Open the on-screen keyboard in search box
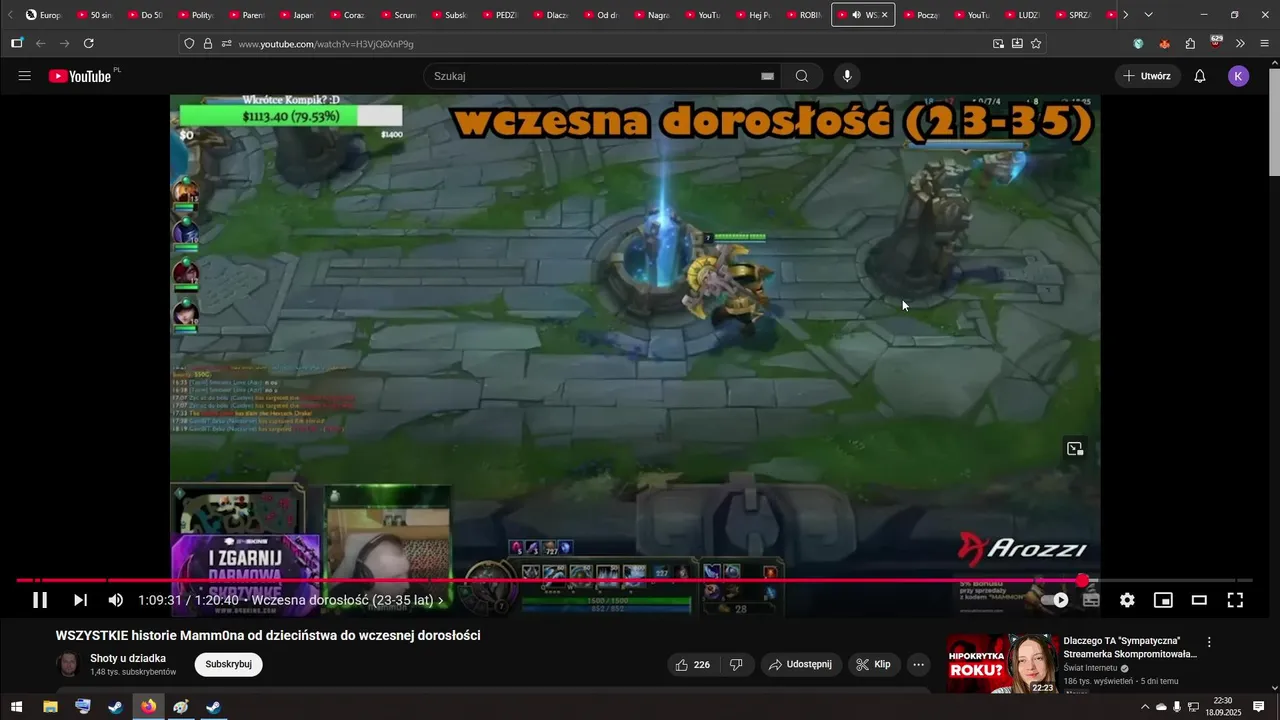Viewport: 1280px width, 720px height. (x=767, y=76)
